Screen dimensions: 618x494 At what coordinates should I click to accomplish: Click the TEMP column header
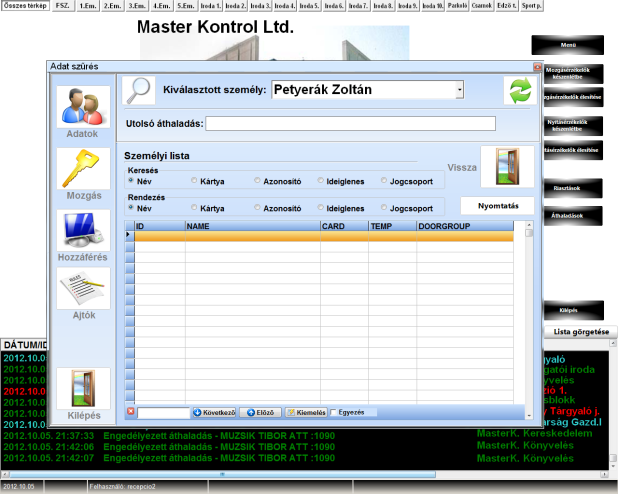coord(393,226)
